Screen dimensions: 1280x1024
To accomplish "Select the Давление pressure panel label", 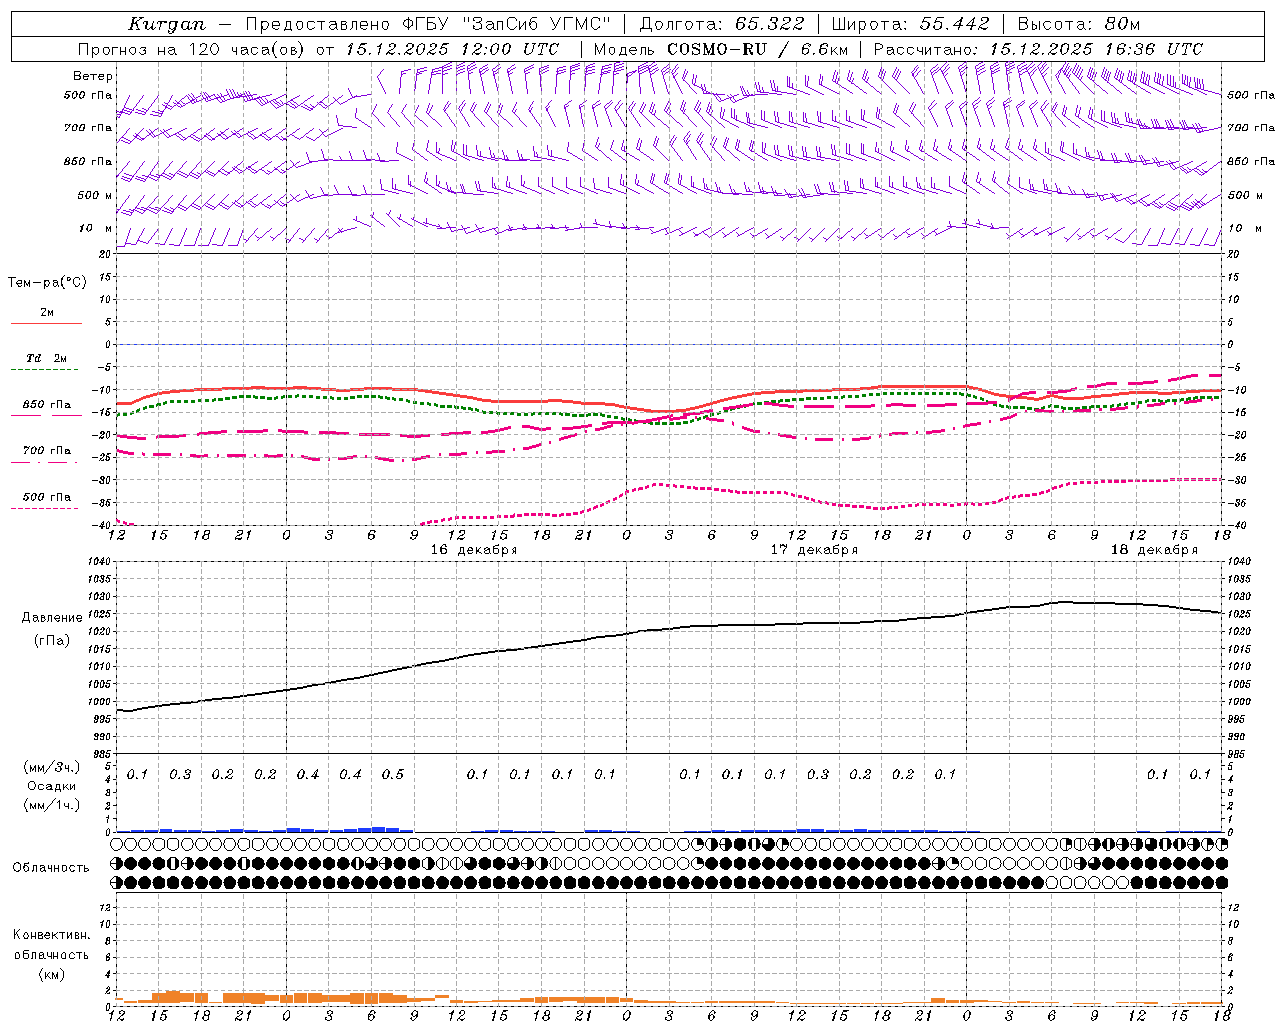I will 52,618.
